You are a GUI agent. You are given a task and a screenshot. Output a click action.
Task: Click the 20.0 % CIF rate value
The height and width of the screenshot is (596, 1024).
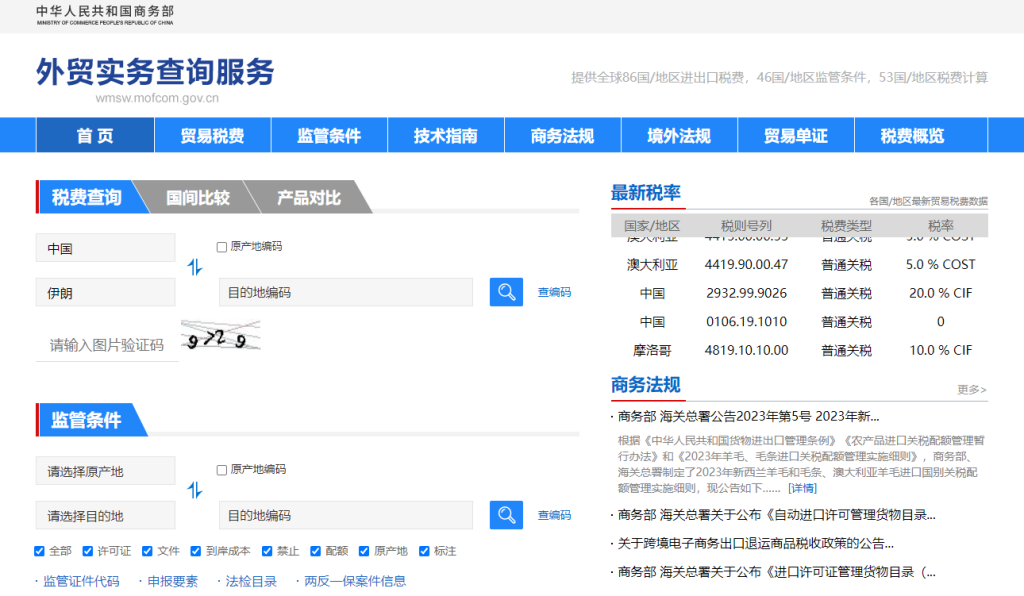[x=940, y=293]
